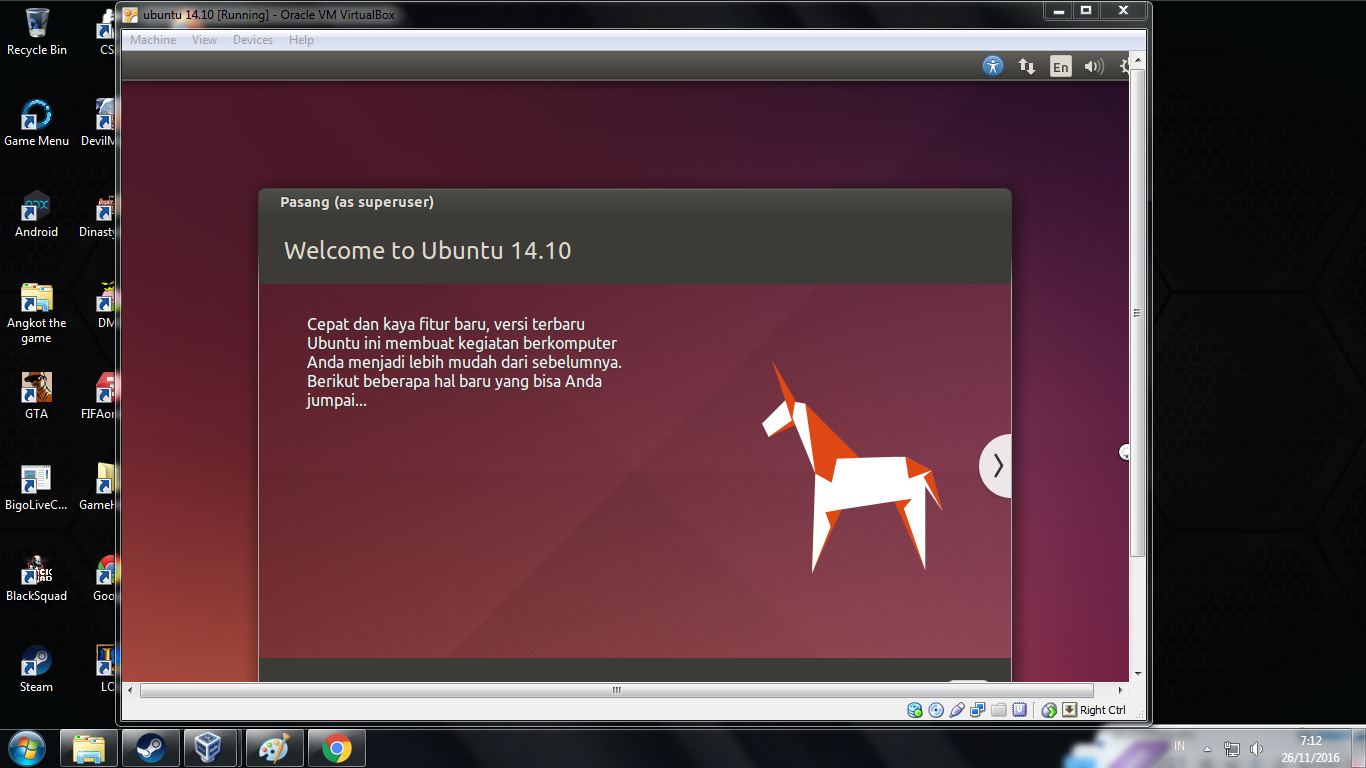
Task: Open the Machine menu in VirtualBox
Action: pyautogui.click(x=153, y=40)
